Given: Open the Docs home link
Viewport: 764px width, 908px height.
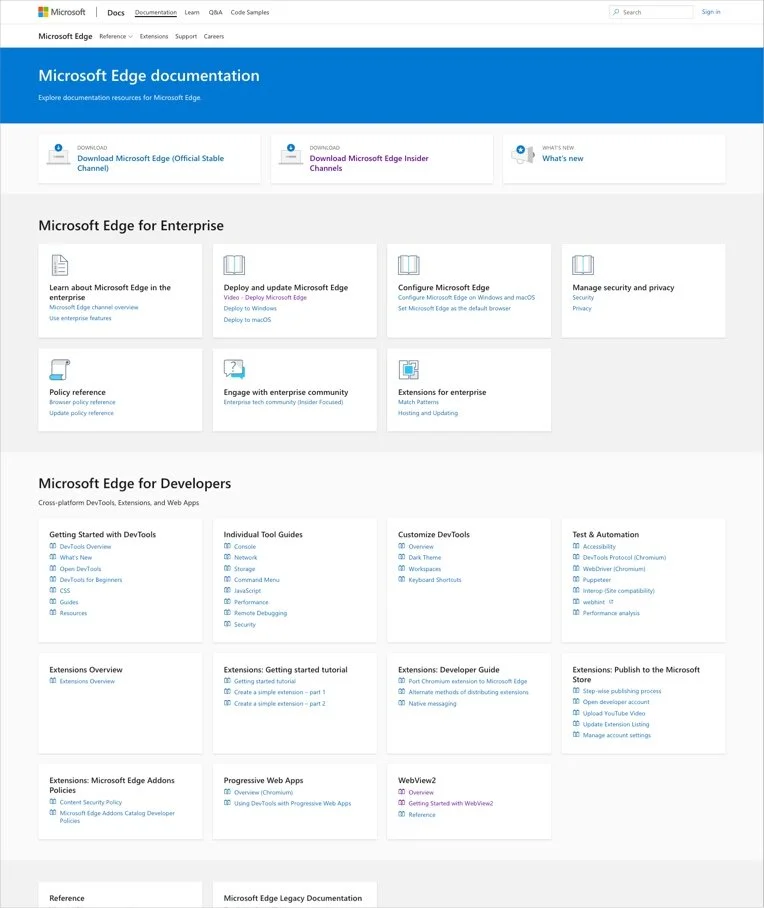Looking at the screenshot, I should coord(116,12).
